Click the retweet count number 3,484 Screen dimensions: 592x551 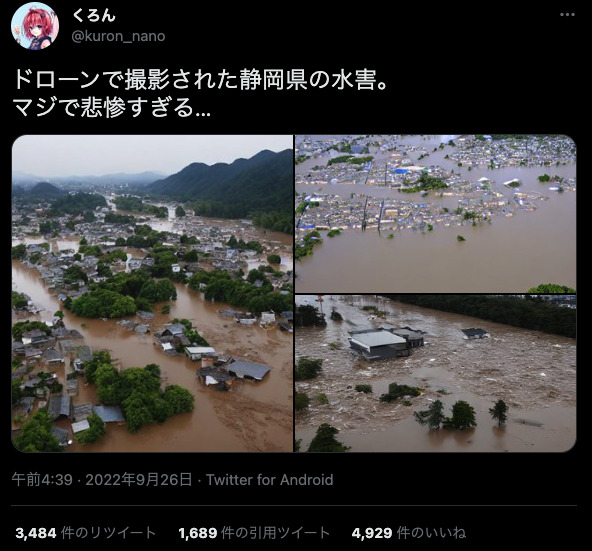[x=36, y=533]
